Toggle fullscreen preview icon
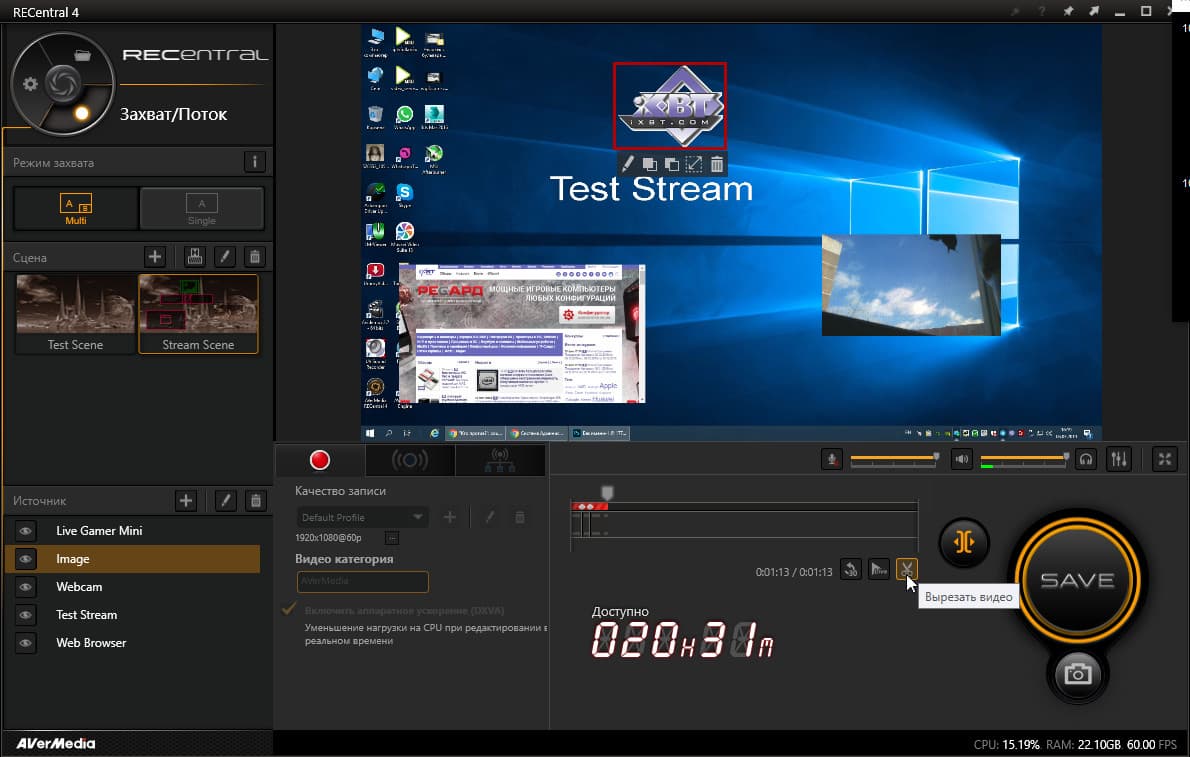This screenshot has height=757, width=1190. [1164, 459]
